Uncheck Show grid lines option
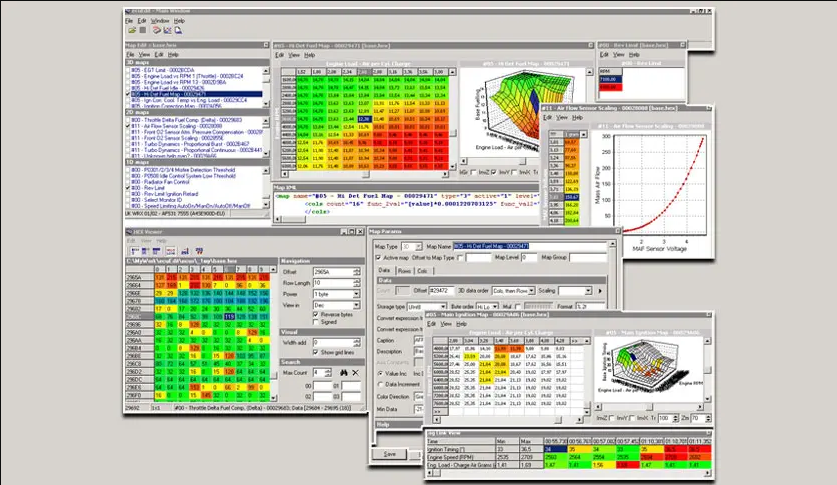Image resolution: width=837 pixels, height=485 pixels. tap(316, 353)
